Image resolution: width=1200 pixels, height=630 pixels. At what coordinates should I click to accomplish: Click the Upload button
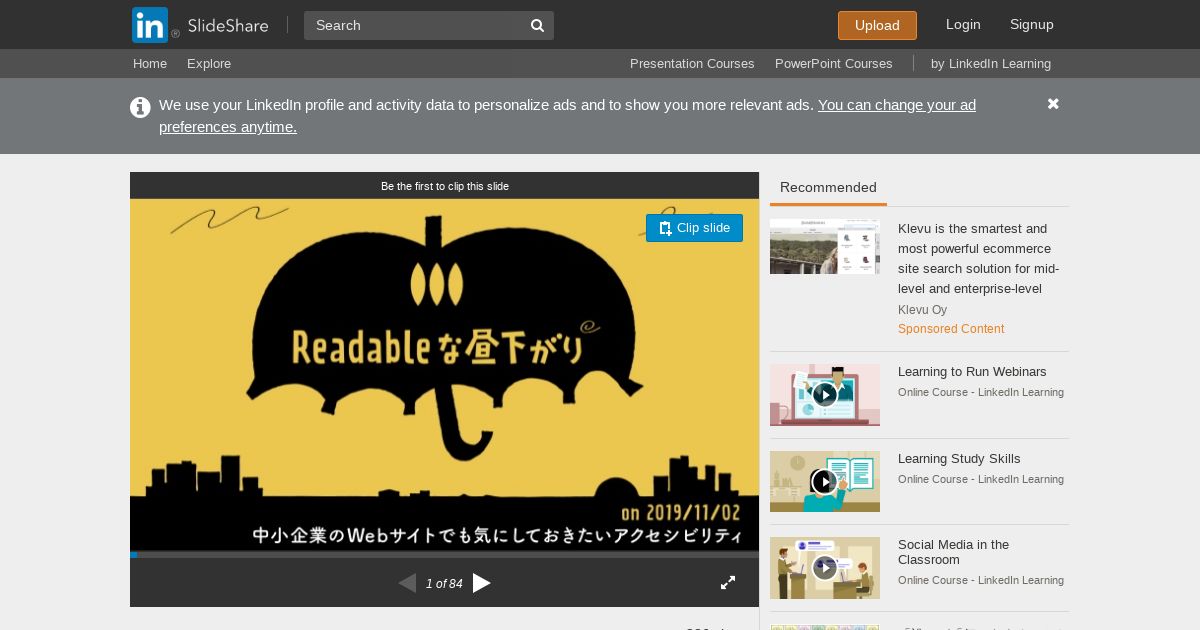click(x=877, y=25)
